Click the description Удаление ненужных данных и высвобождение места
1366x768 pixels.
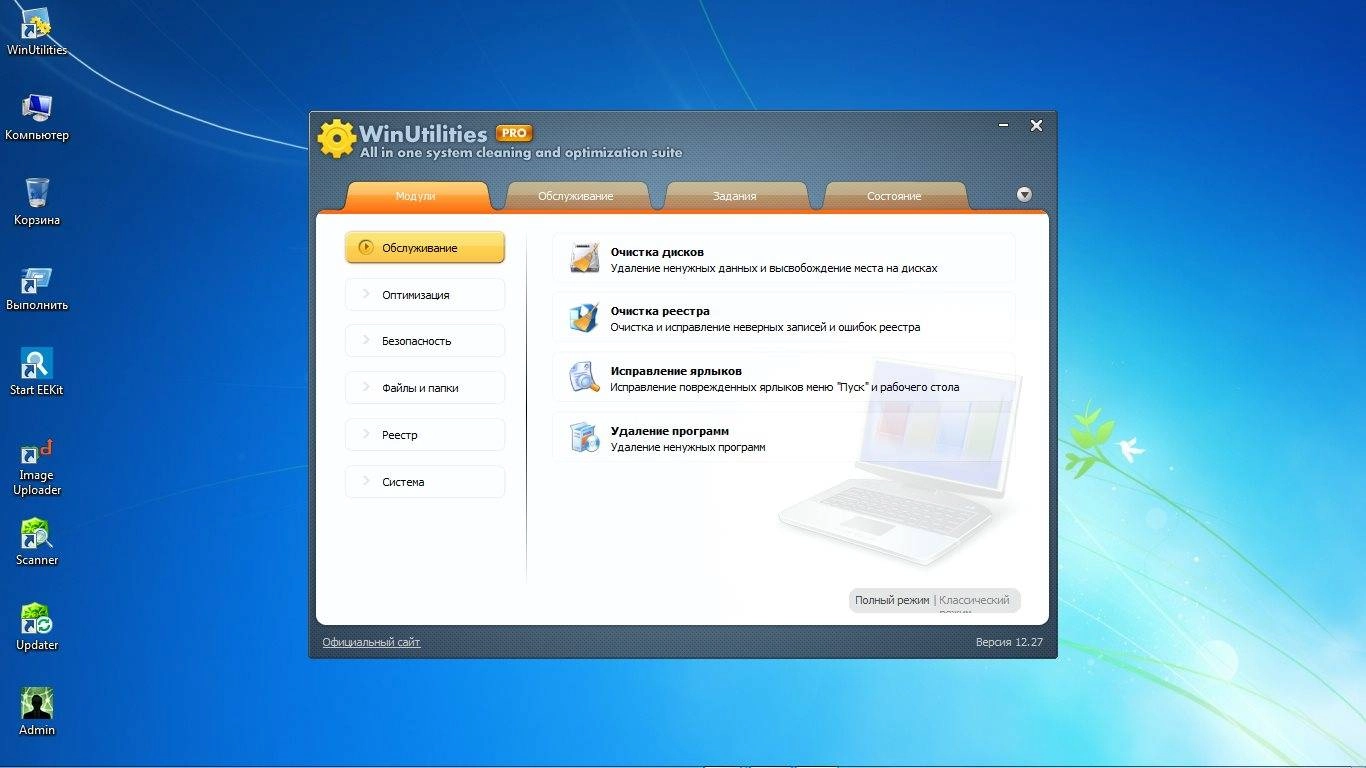click(774, 268)
